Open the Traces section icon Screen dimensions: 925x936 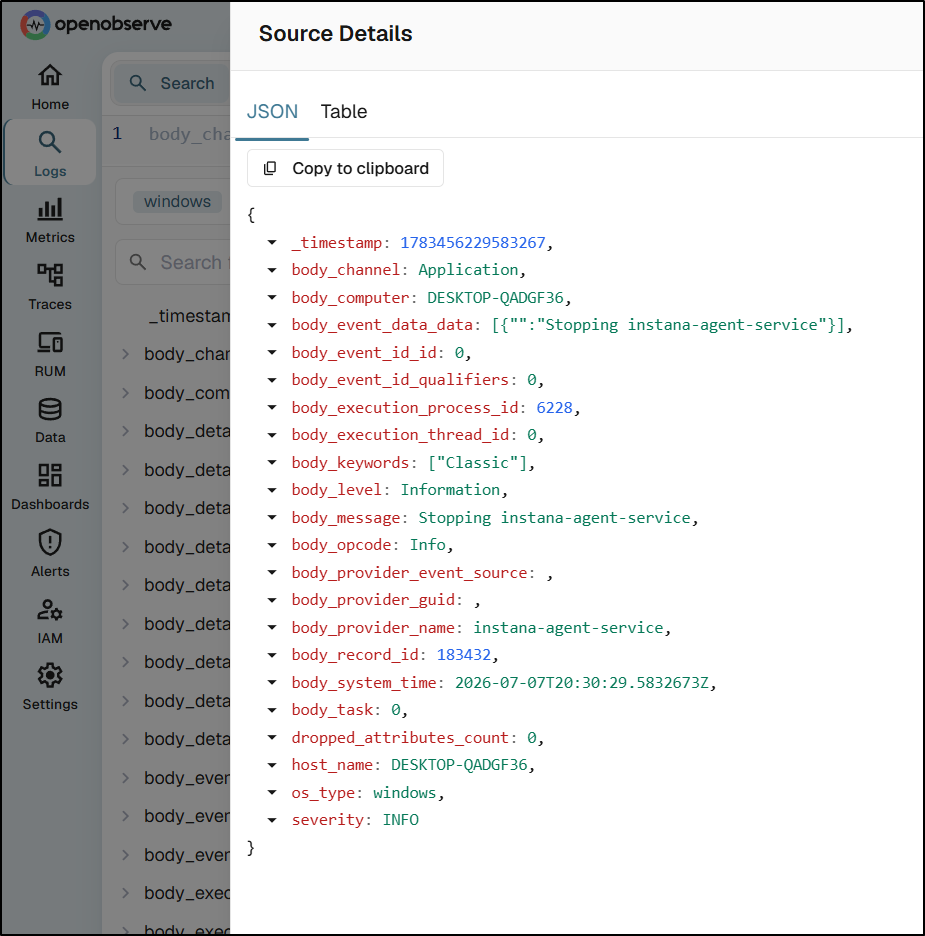[x=50, y=275]
